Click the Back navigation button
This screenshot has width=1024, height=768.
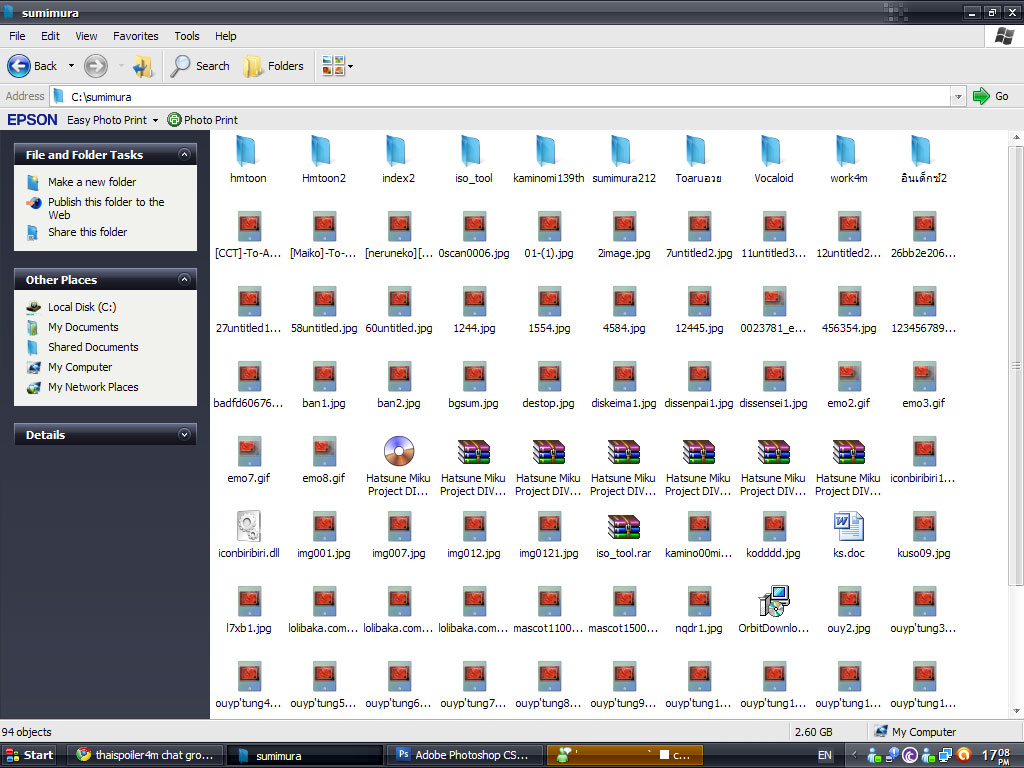(33, 66)
